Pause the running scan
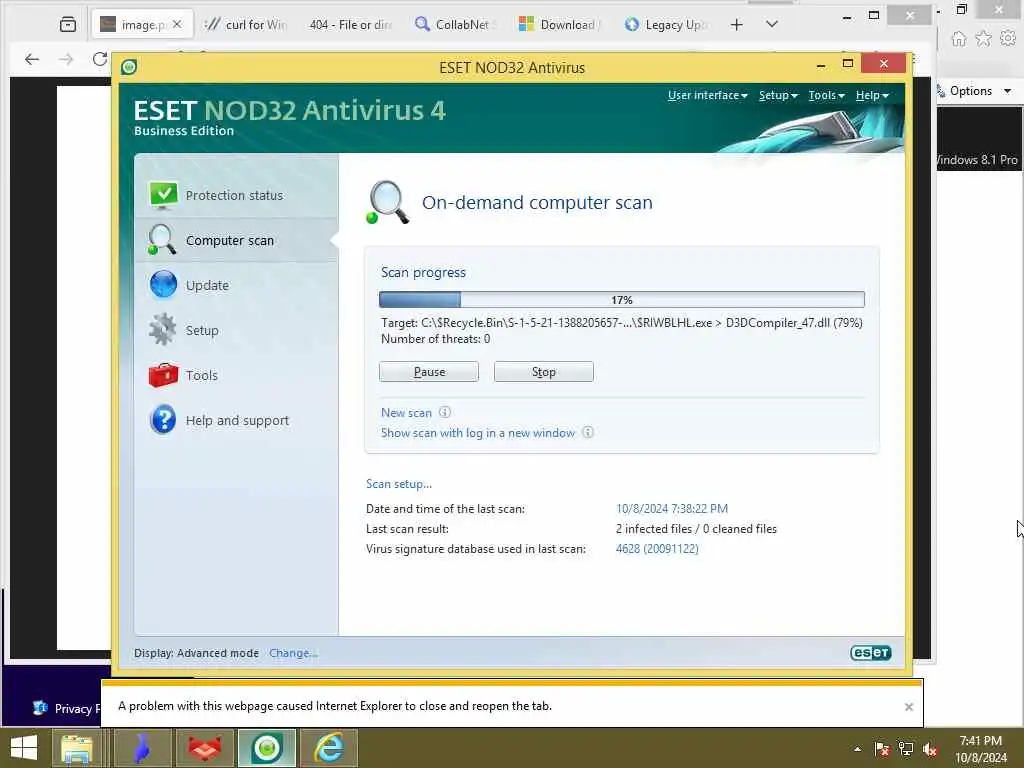This screenshot has width=1024, height=768. [x=429, y=372]
